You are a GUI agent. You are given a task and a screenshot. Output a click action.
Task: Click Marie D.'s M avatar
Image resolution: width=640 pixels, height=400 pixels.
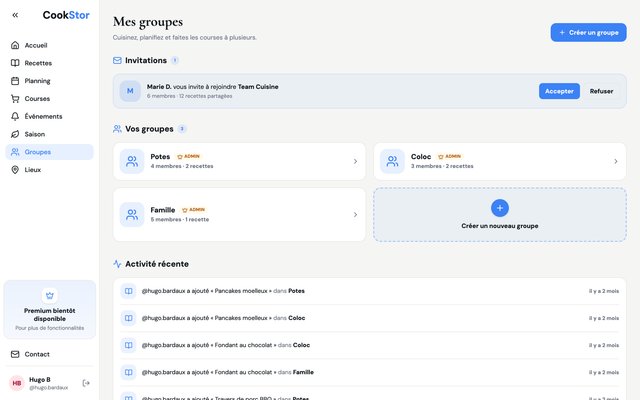pyautogui.click(x=130, y=91)
